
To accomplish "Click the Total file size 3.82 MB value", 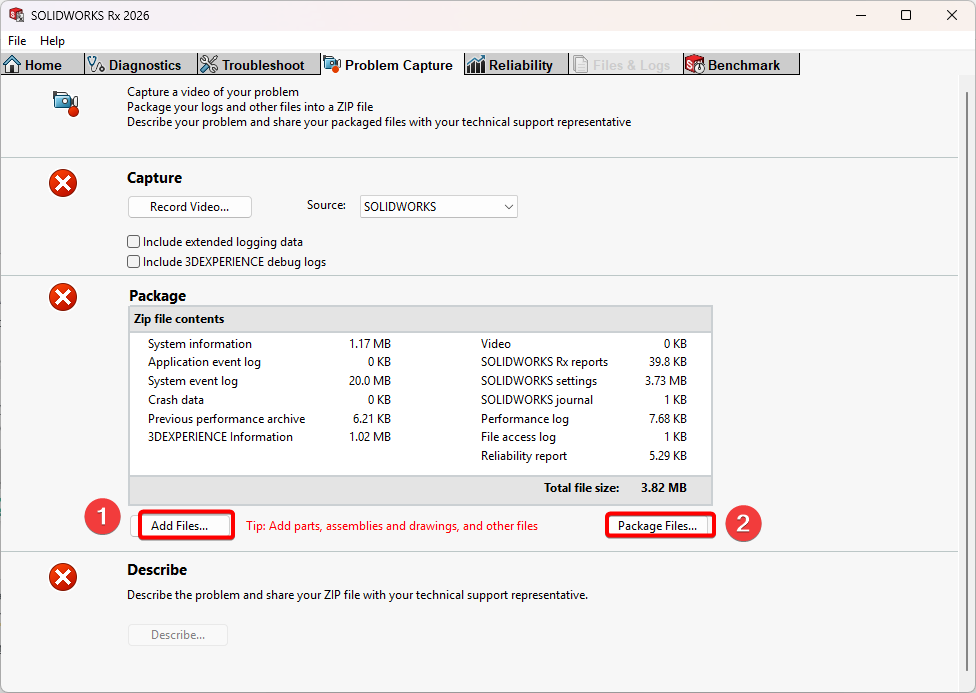I will tap(664, 488).
